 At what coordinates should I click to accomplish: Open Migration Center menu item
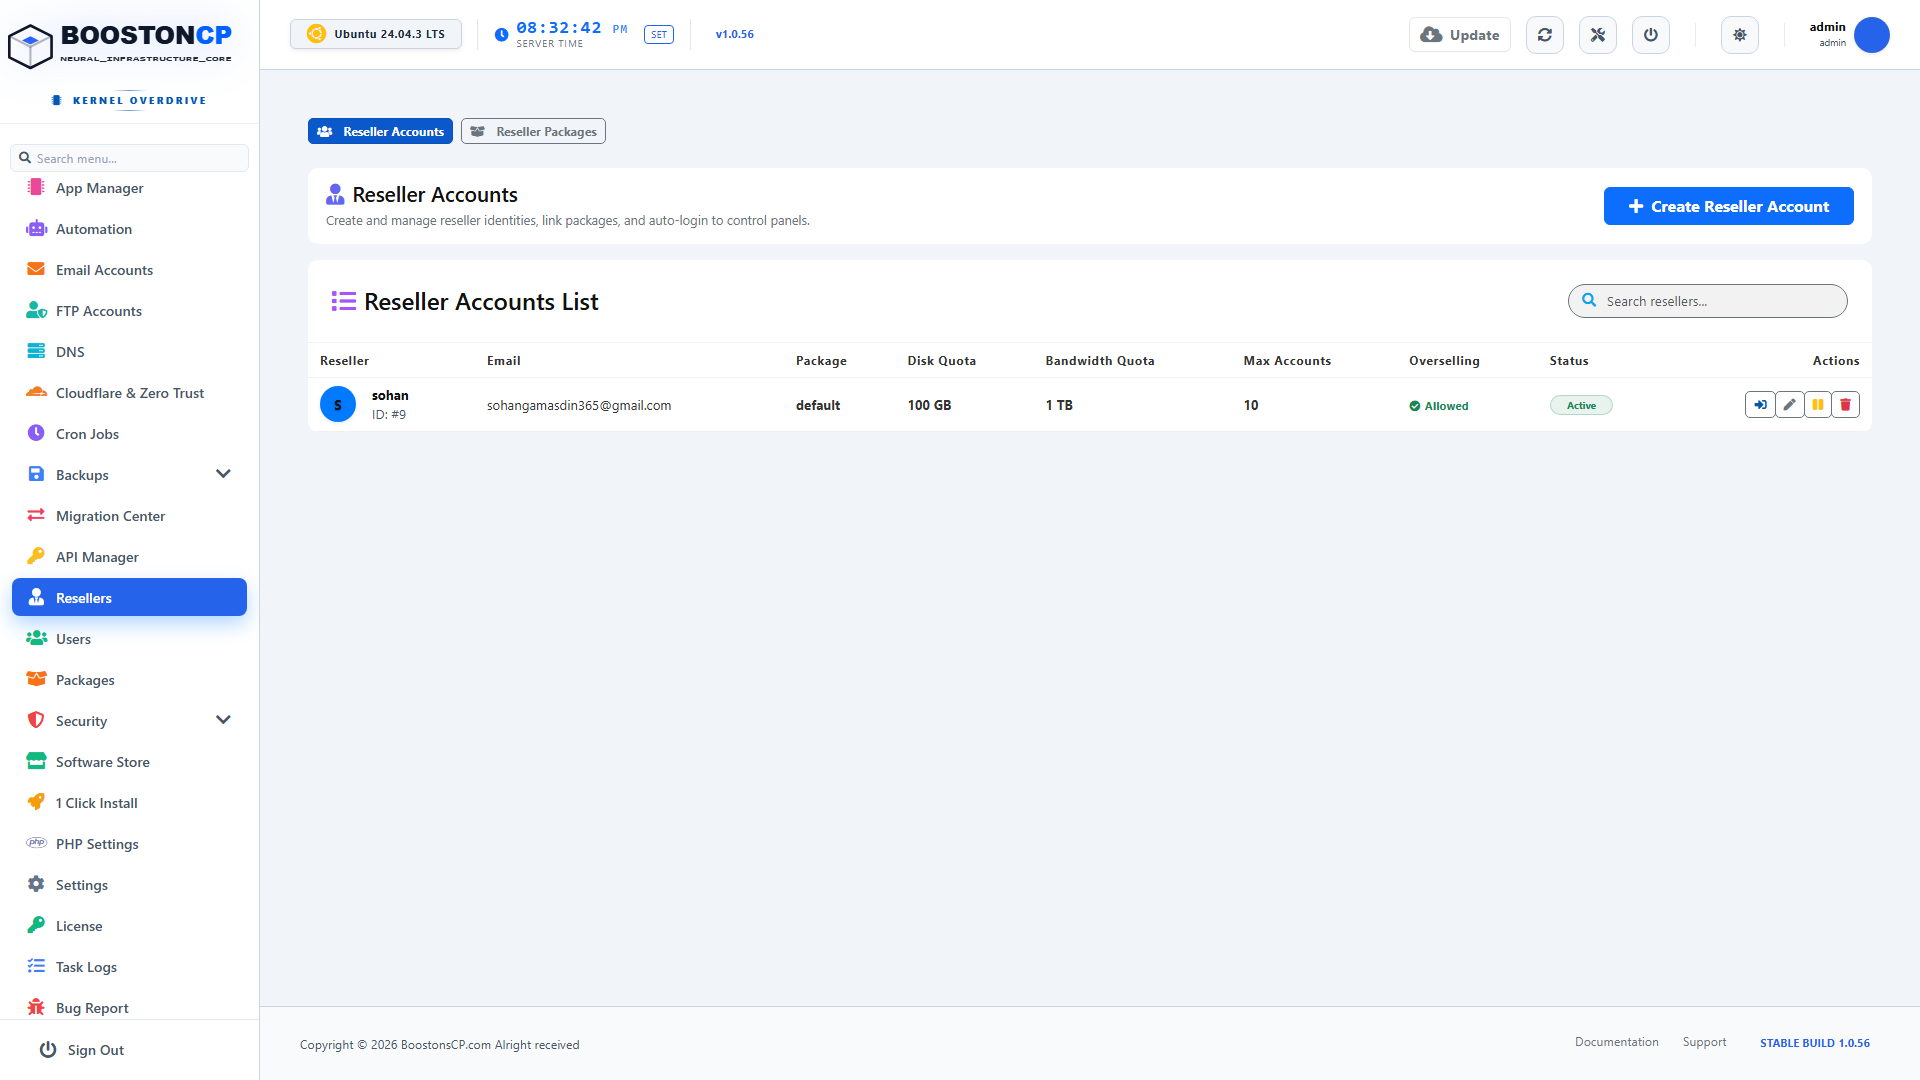(x=129, y=516)
